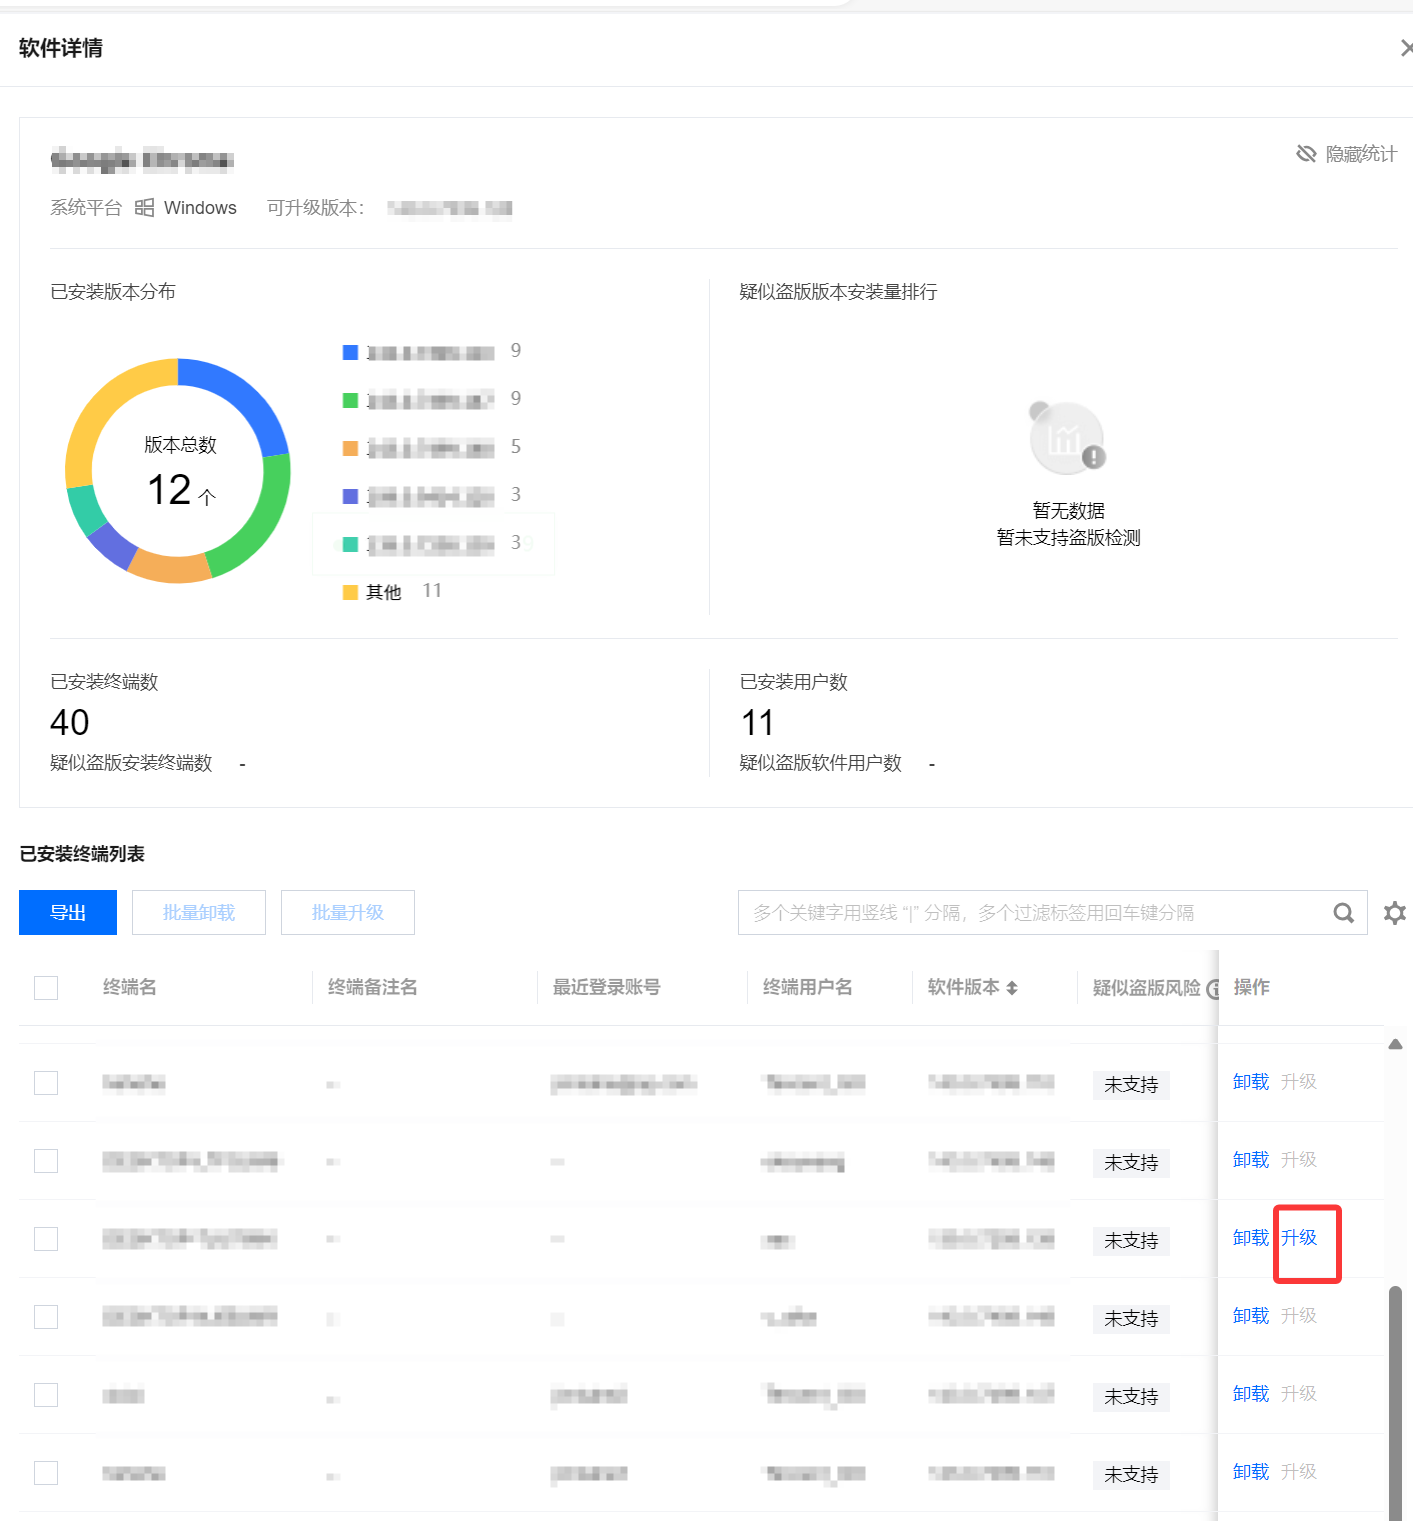Click the greyed 升级 link in the first row
Viewport: 1413px width, 1521px height.
click(1299, 1082)
